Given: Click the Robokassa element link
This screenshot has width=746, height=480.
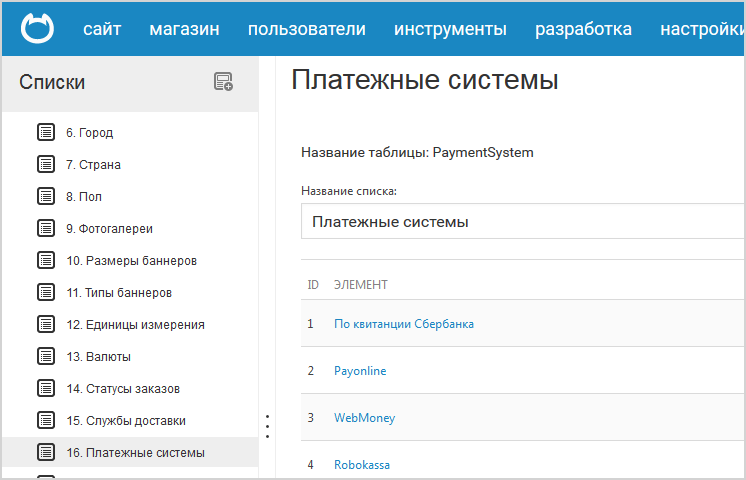Looking at the screenshot, I should pos(362,465).
